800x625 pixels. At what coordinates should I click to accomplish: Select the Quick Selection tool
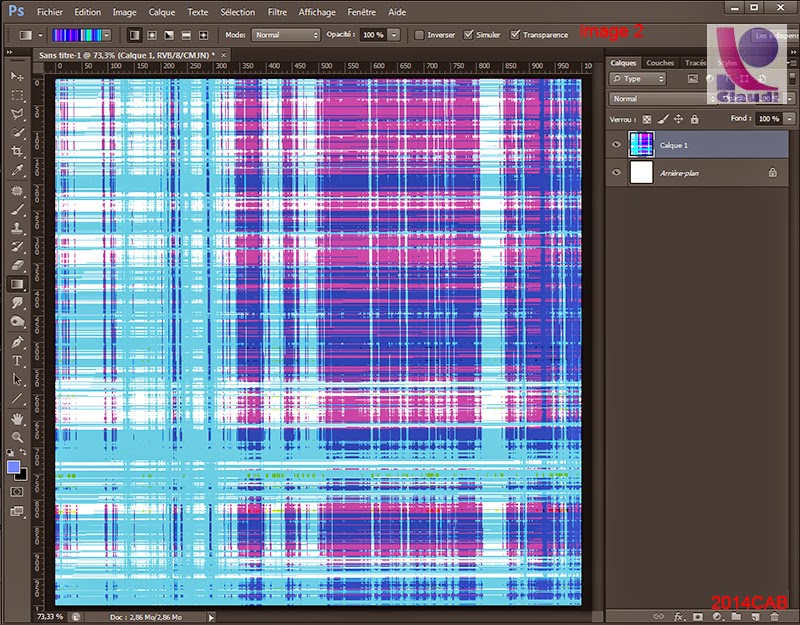coord(17,133)
